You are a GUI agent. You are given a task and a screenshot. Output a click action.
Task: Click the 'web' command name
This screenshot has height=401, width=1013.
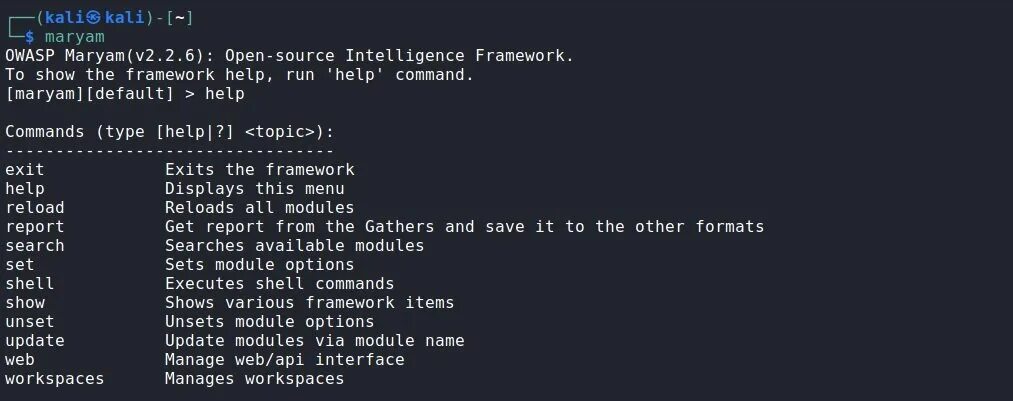tap(20, 360)
